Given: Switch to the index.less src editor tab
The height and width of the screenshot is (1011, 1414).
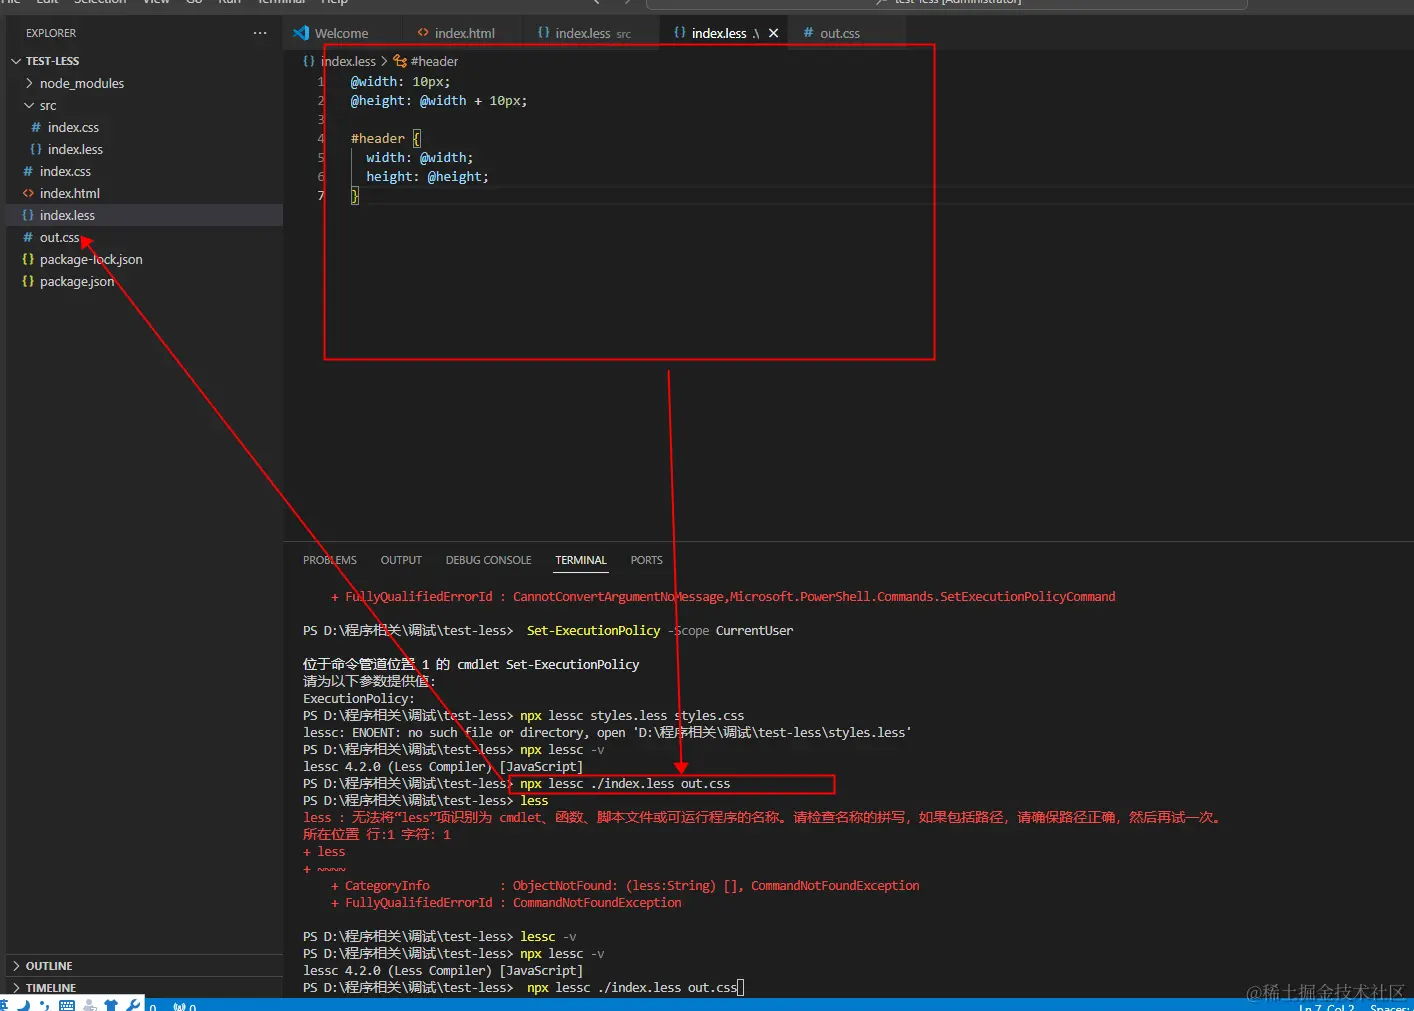Looking at the screenshot, I should tap(592, 33).
